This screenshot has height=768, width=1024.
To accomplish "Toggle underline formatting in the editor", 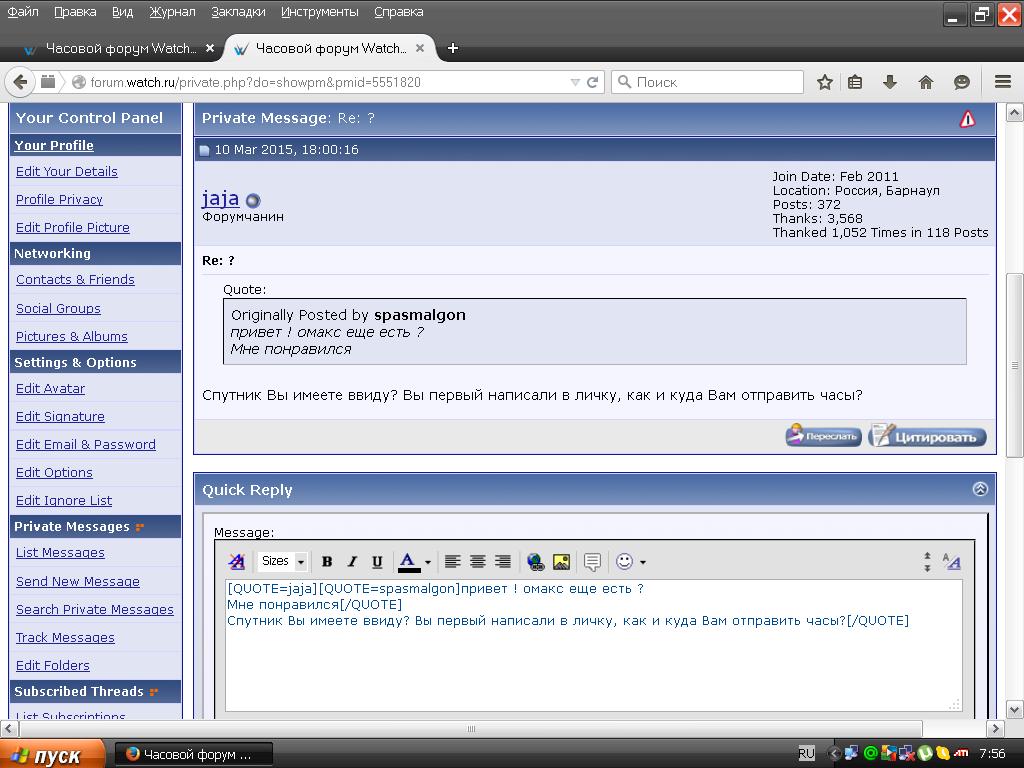I will (x=377, y=562).
